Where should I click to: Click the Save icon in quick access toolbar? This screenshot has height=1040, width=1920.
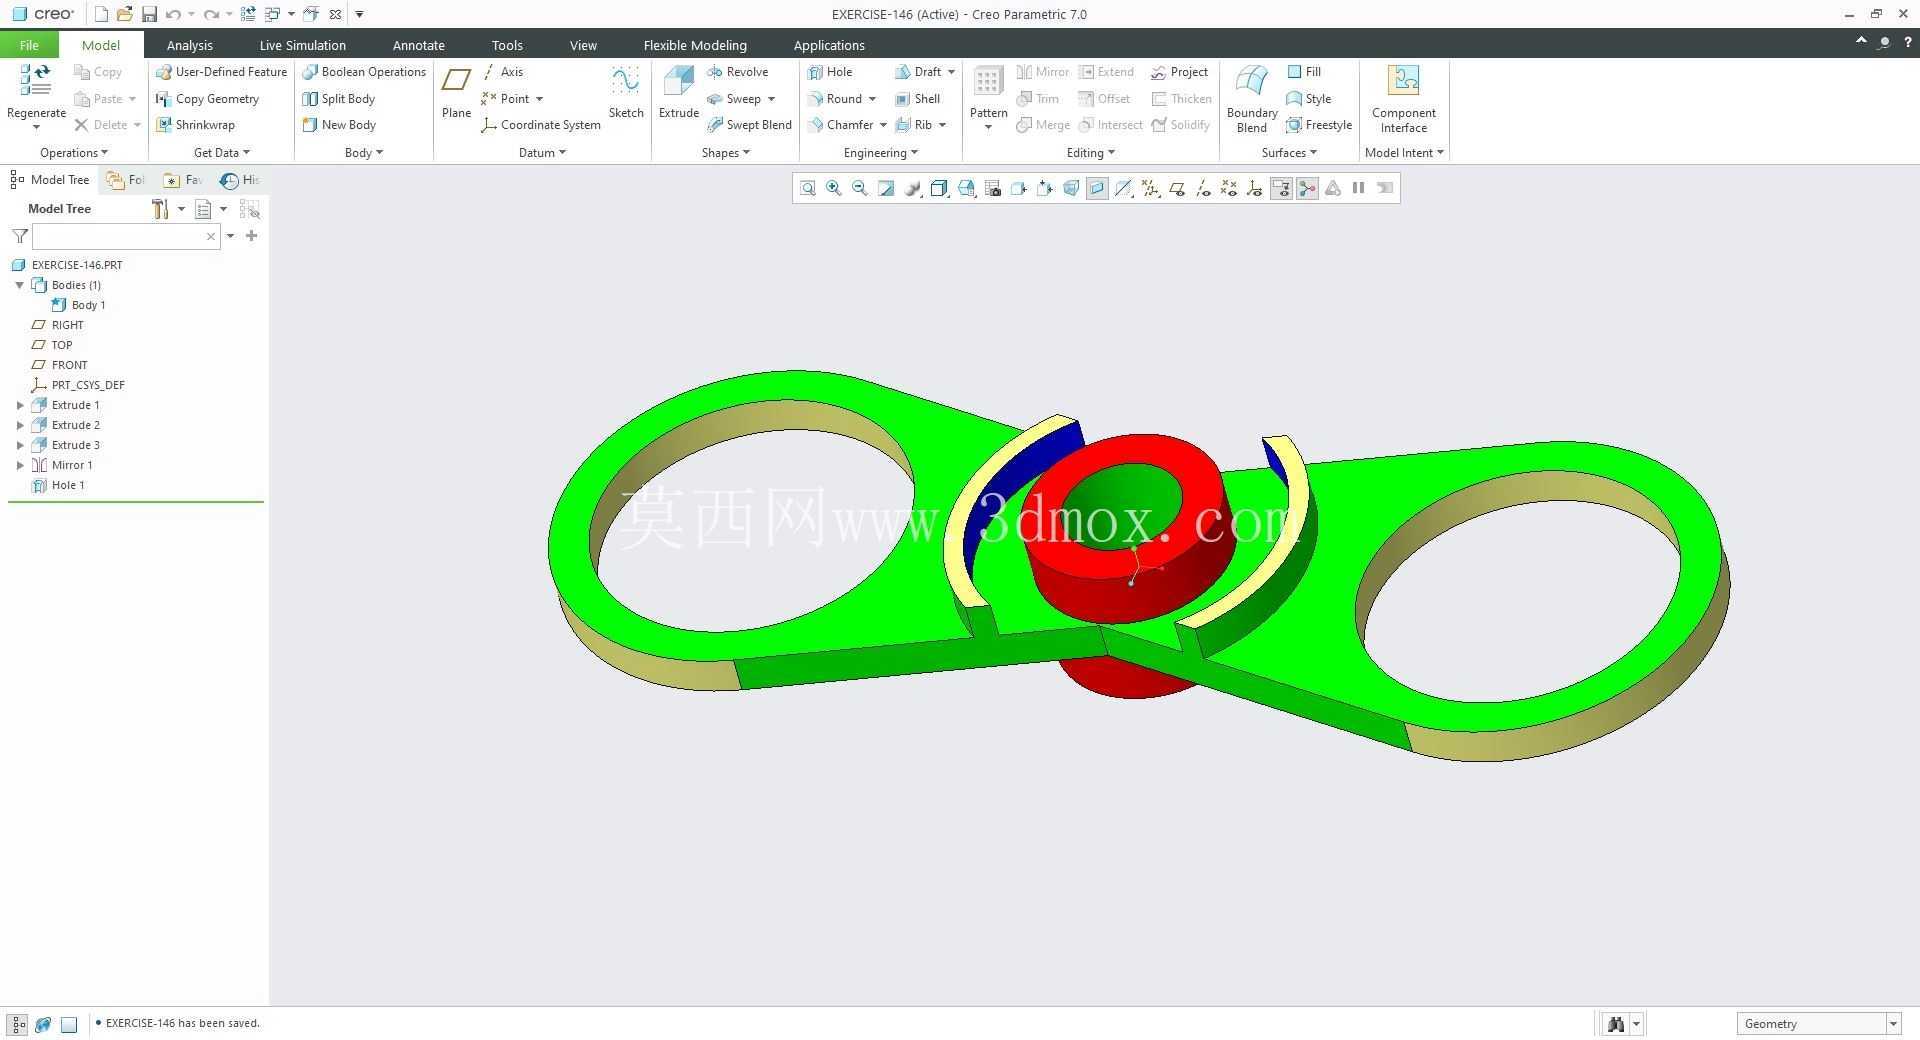[149, 14]
